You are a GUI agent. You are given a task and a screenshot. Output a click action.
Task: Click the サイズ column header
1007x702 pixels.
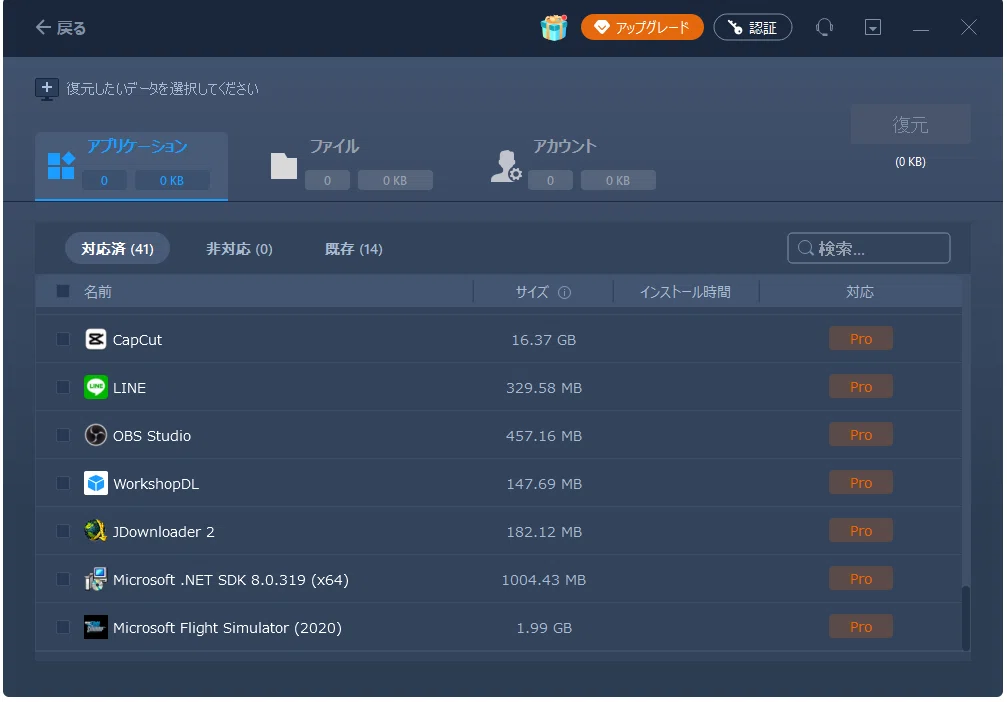click(532, 292)
